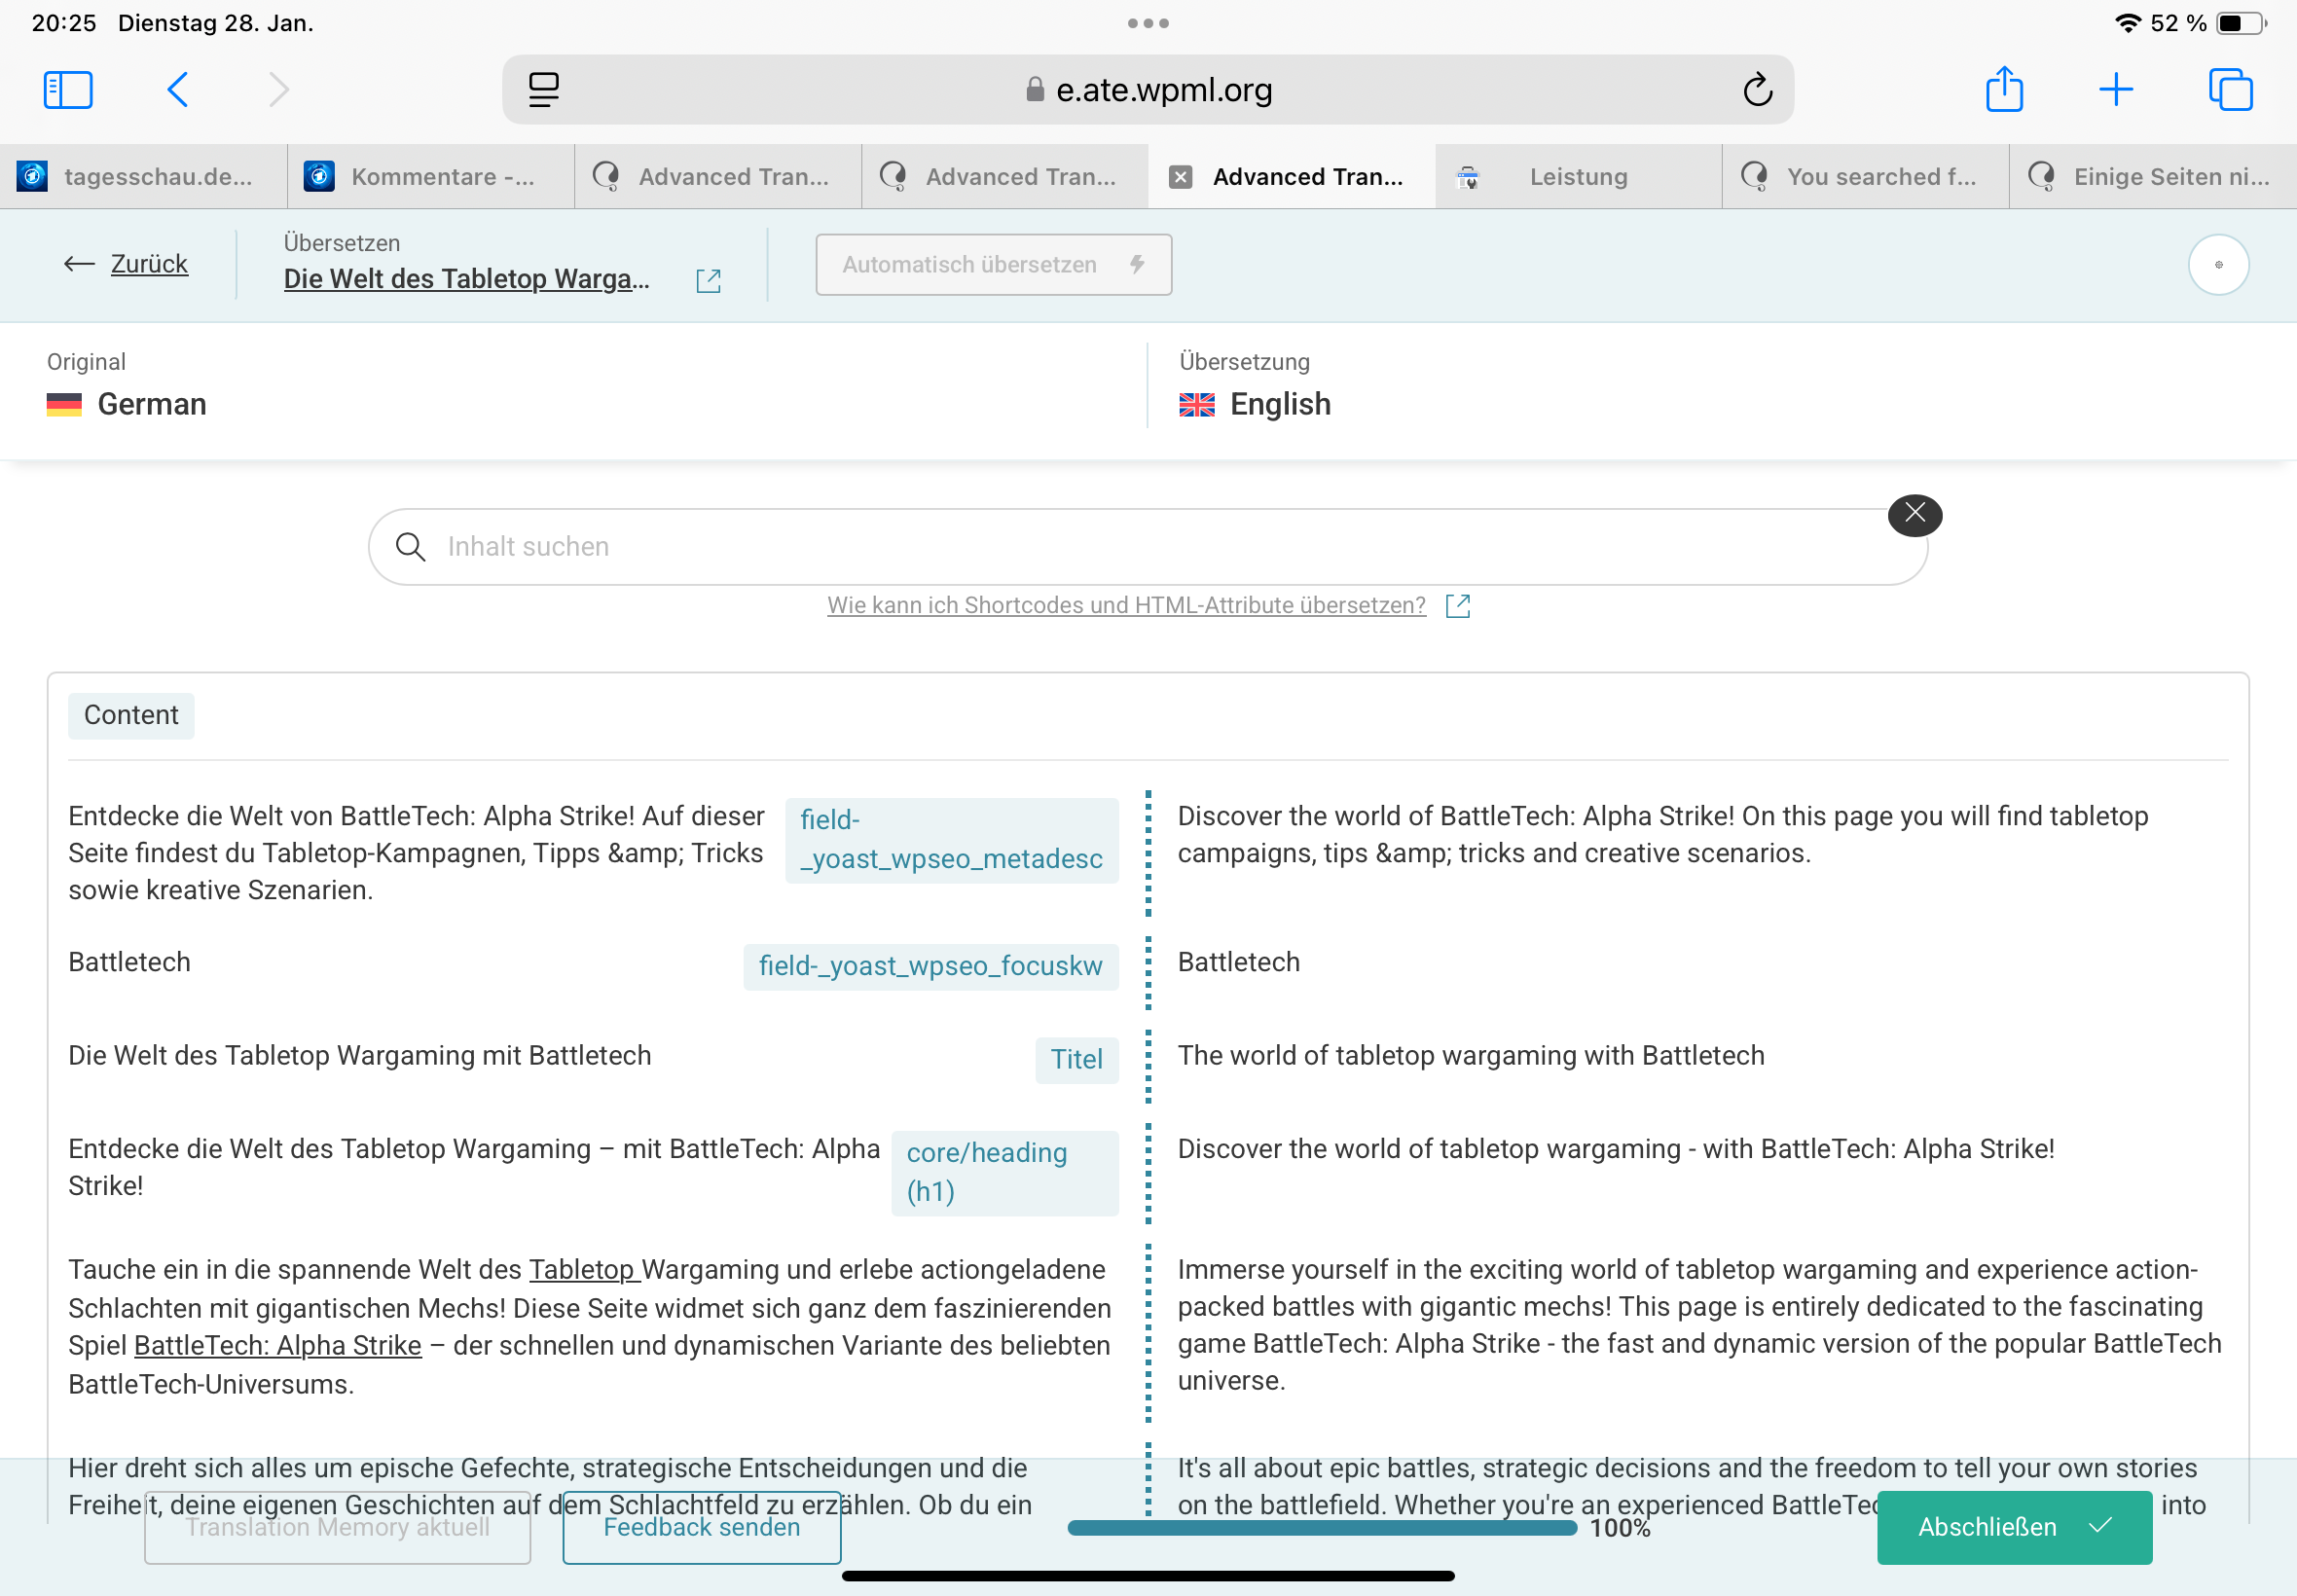This screenshot has width=2297, height=1596.
Task: Click the Automatisch übersetzen button
Action: pyautogui.click(x=993, y=265)
